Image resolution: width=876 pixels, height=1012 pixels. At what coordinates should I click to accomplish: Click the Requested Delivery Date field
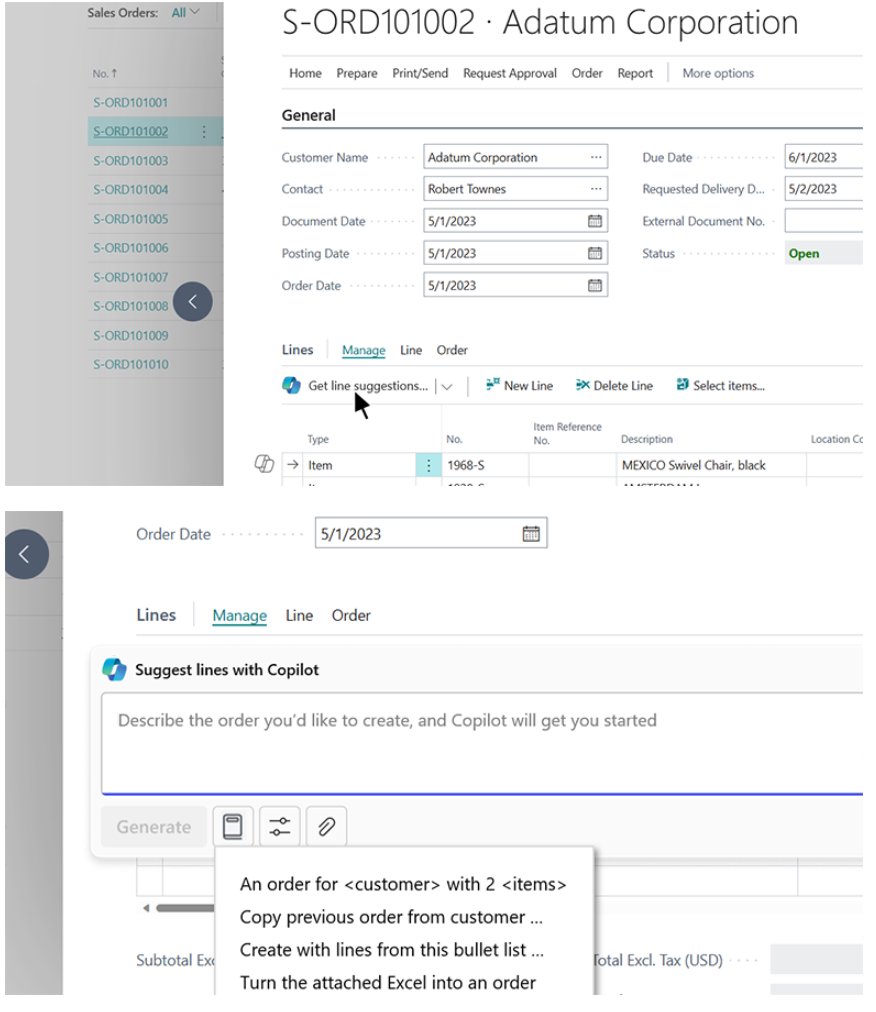(824, 188)
